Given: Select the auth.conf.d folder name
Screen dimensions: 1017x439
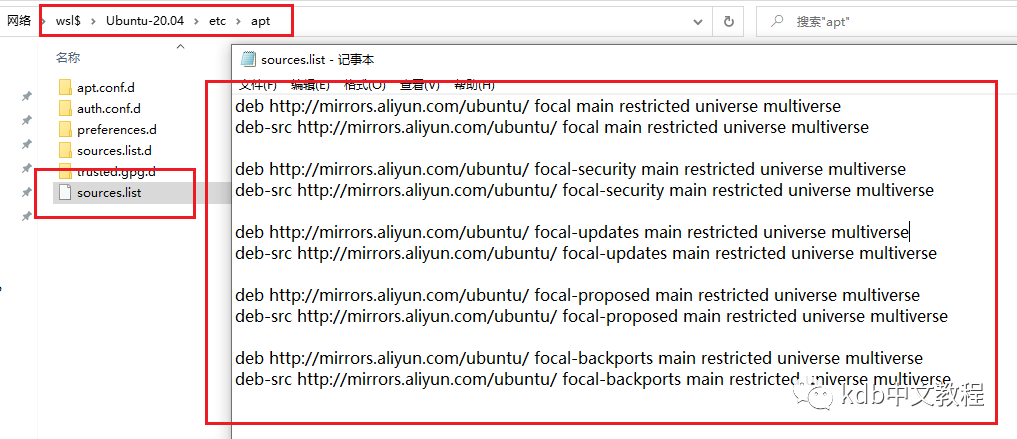Looking at the screenshot, I should (x=109, y=109).
